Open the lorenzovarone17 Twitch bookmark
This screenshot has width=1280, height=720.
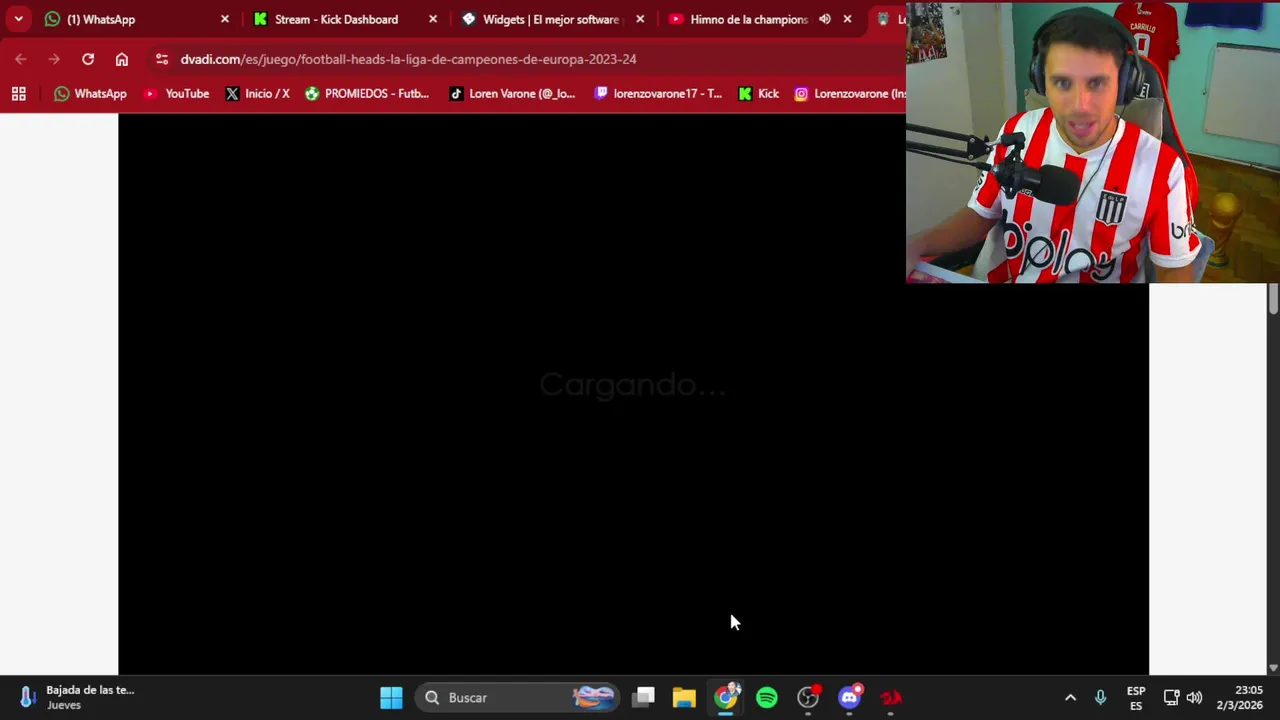657,94
